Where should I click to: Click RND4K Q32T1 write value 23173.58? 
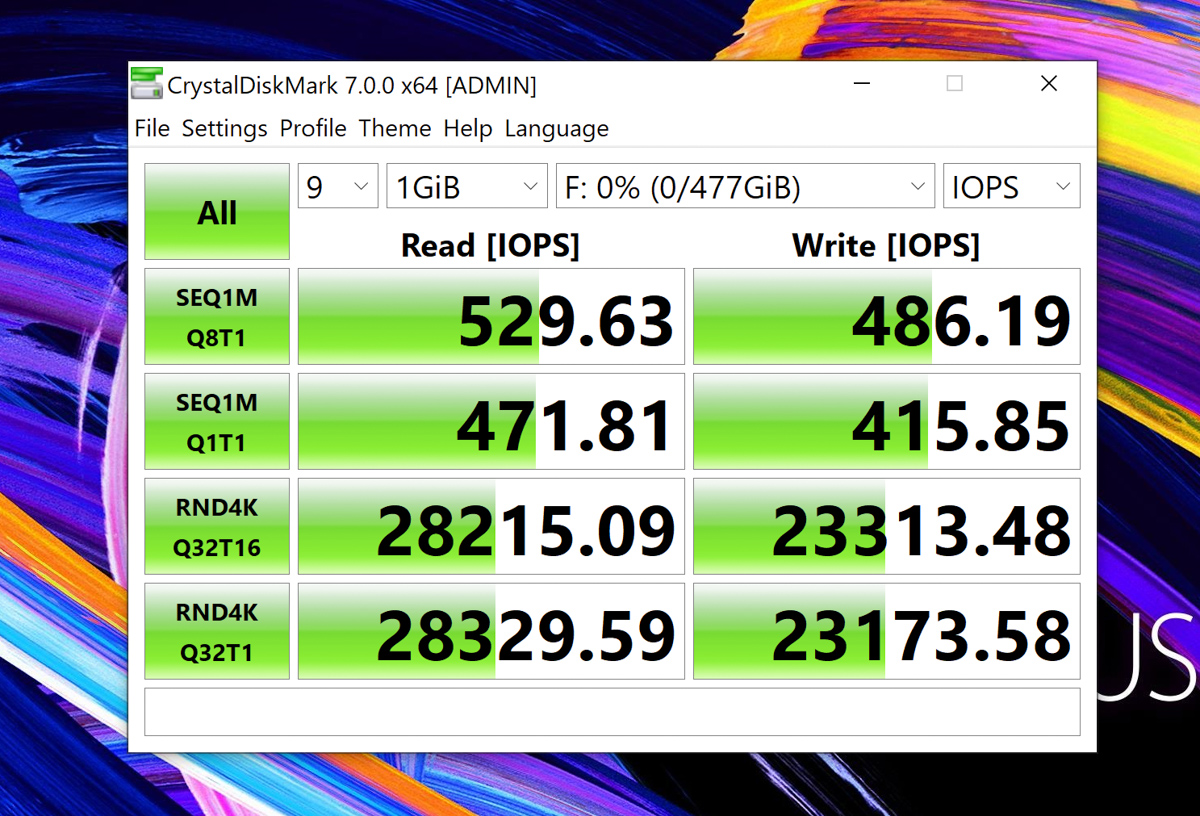pos(887,632)
